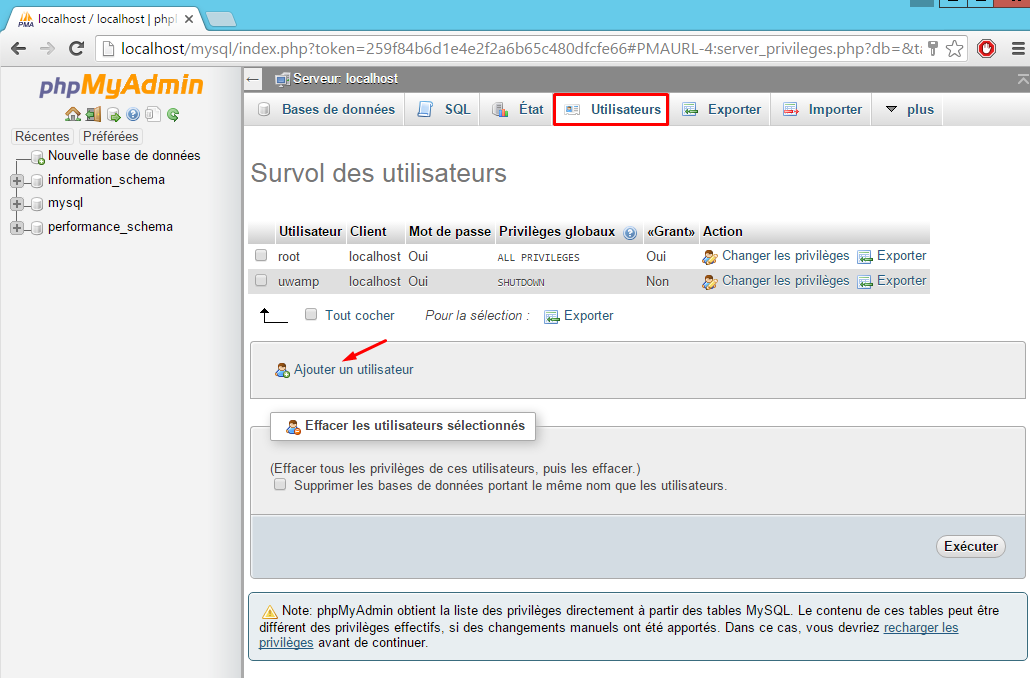
Task: Sort by the Utilisateur column header
Action: click(310, 232)
